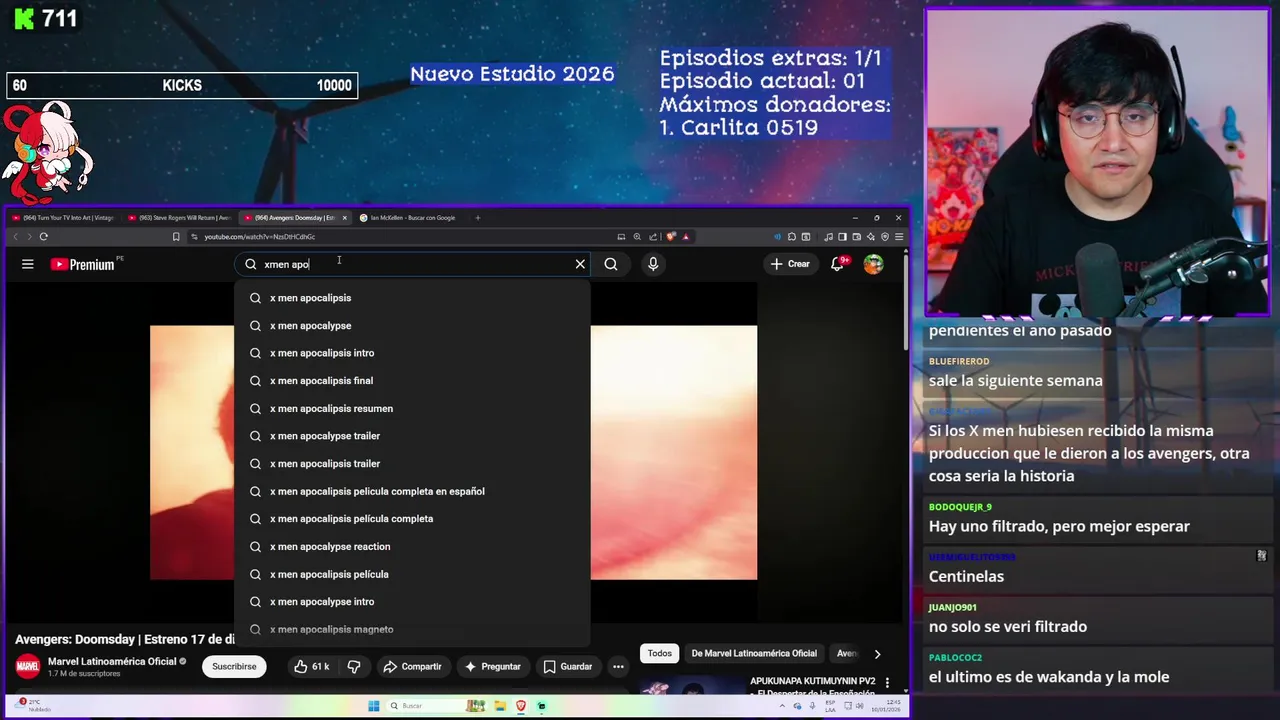Toggle the browser sidebar panel icon

pos(842,237)
